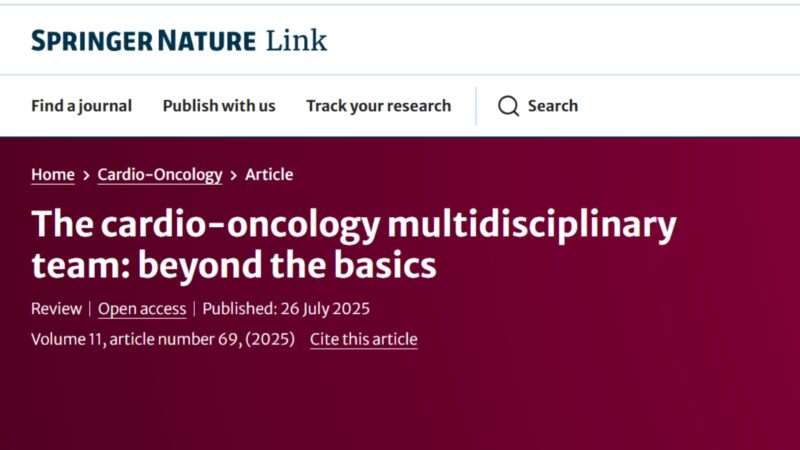Click the Search text label

tap(553, 106)
